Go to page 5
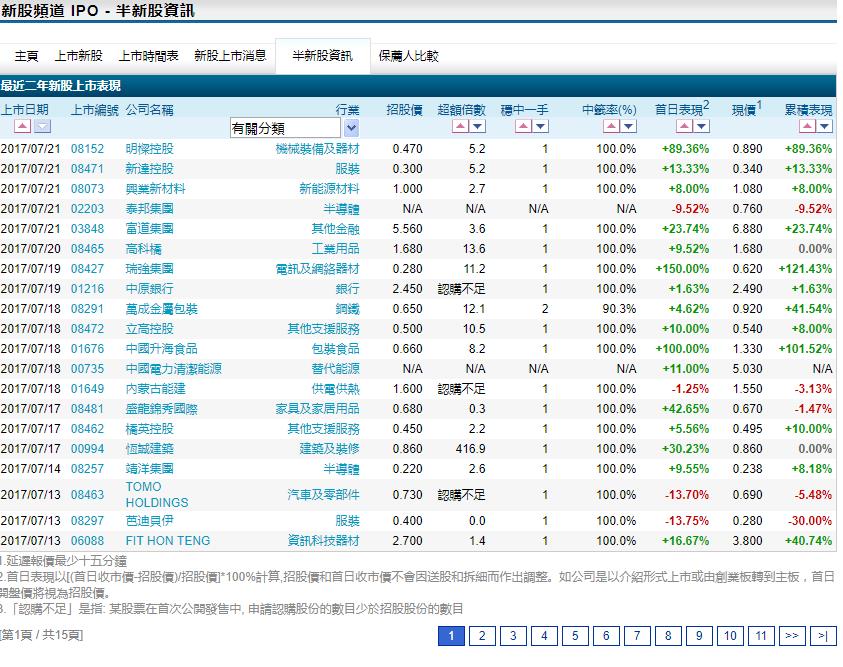The image size is (843, 667). (575, 636)
